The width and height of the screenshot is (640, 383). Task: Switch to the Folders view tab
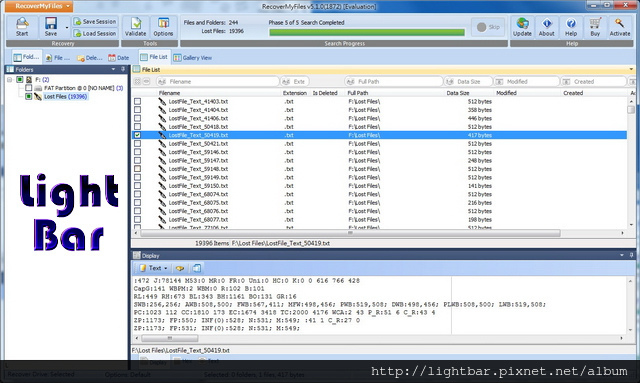27,58
